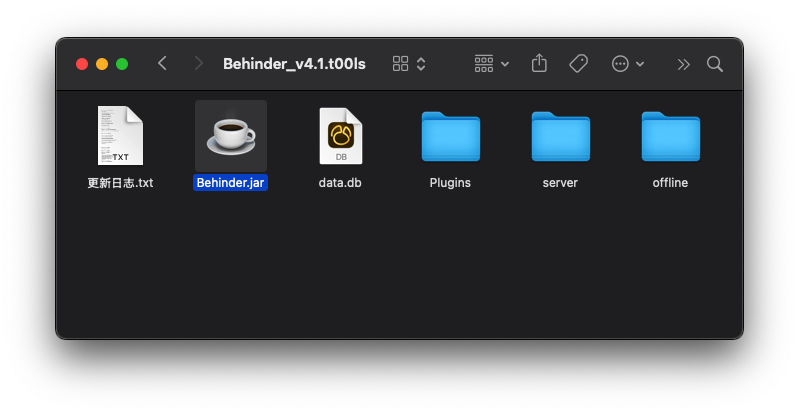
Task: Click the server folder name label
Action: click(x=560, y=183)
